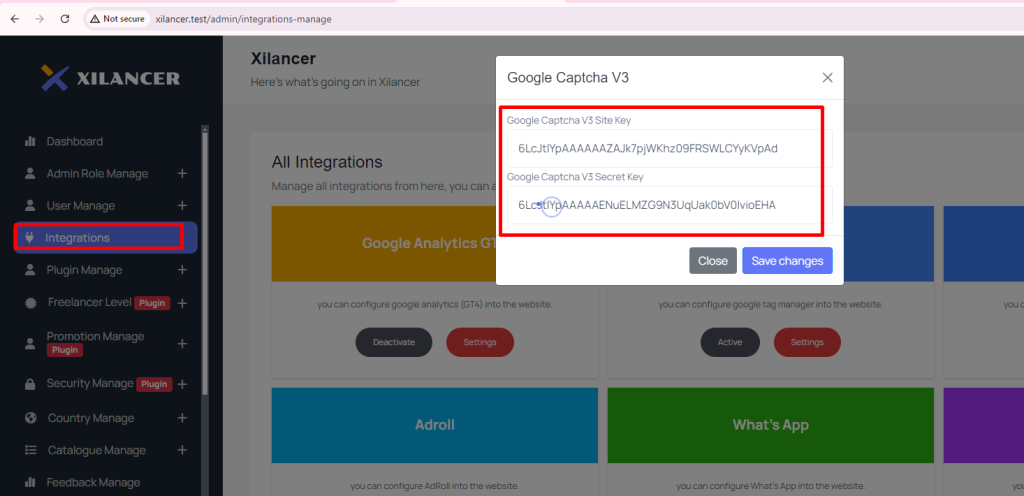Viewport: 1024px width, 496px height.
Task: Expand User Manage with plus
Action: click(x=182, y=206)
